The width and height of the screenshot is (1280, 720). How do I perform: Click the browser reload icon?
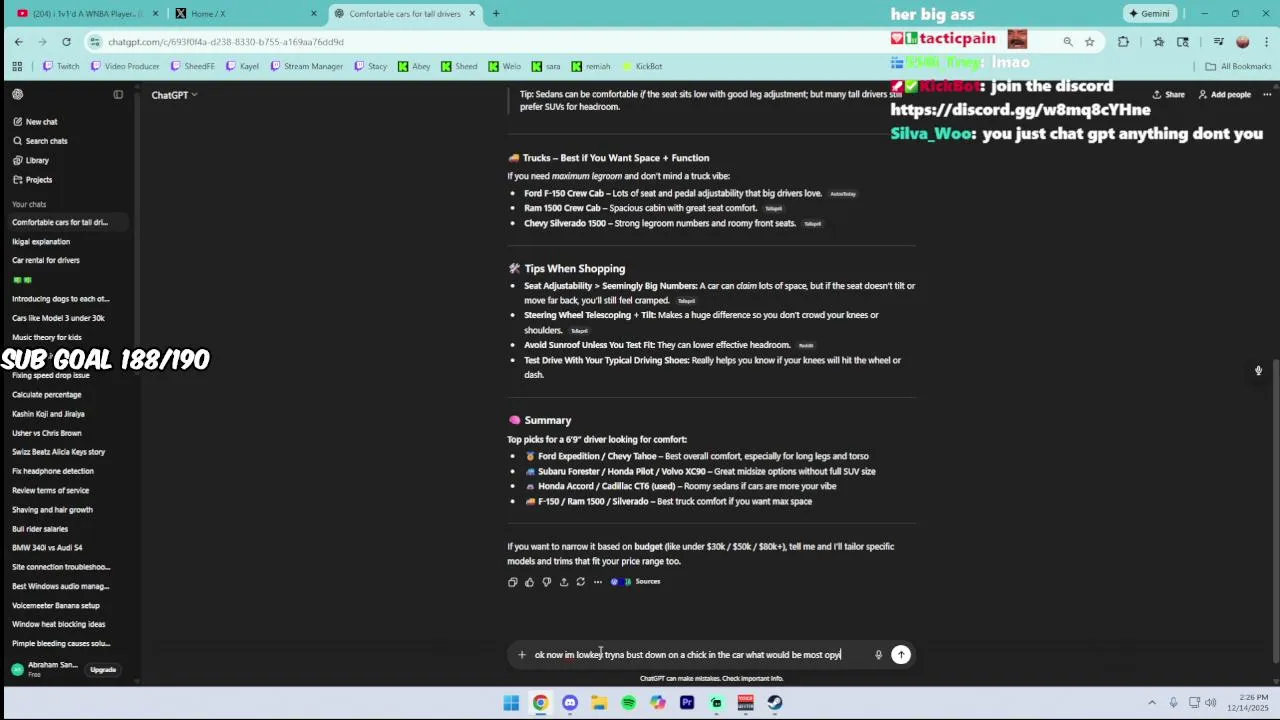[x=66, y=42]
